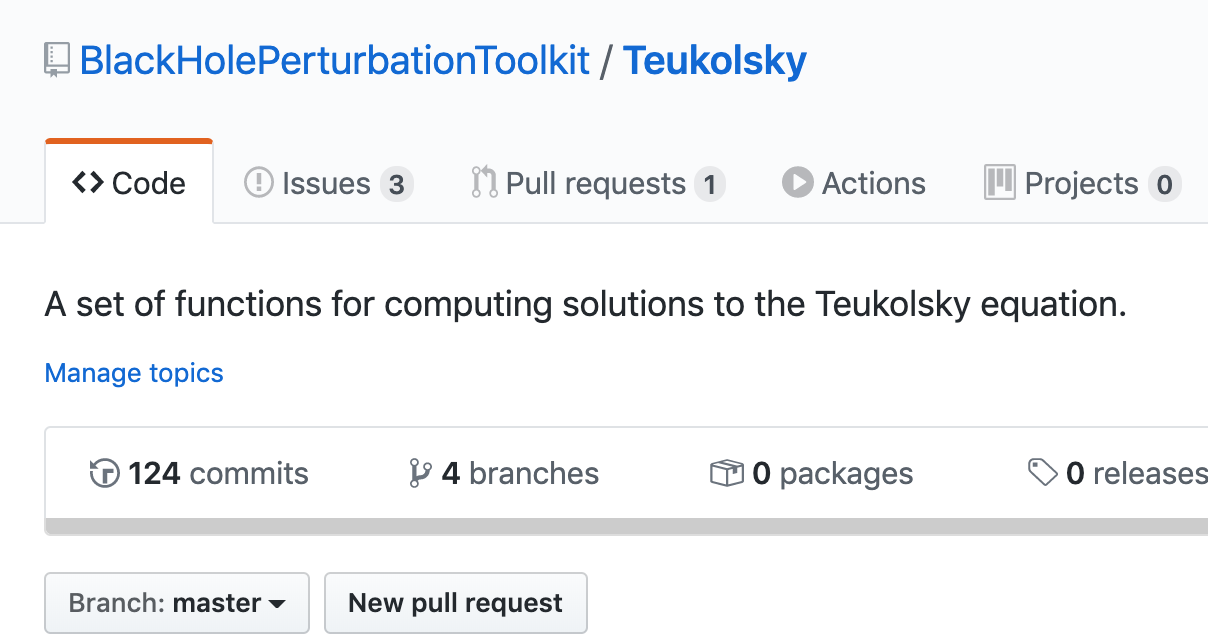Click the Issues exclamation circle icon
This screenshot has width=1208, height=644.
click(x=258, y=183)
